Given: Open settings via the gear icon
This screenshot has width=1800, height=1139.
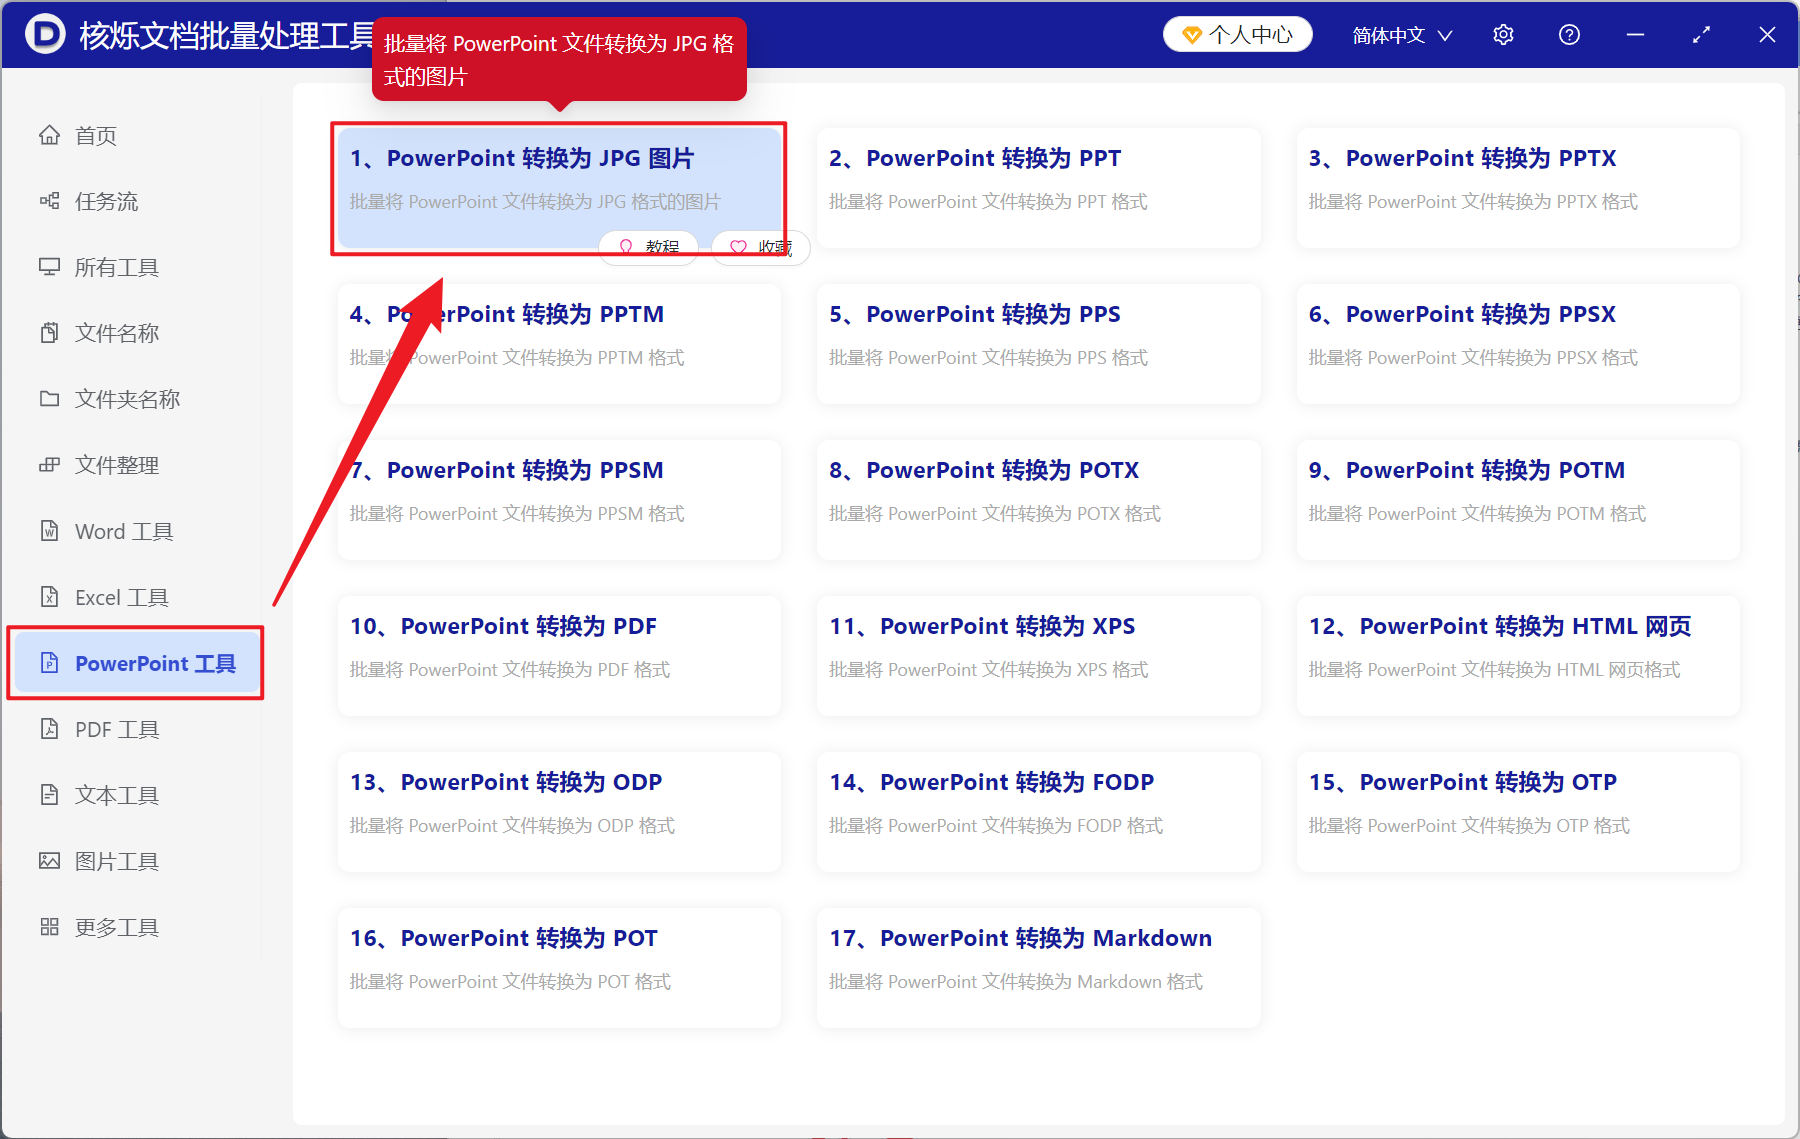Looking at the screenshot, I should coord(1503,35).
